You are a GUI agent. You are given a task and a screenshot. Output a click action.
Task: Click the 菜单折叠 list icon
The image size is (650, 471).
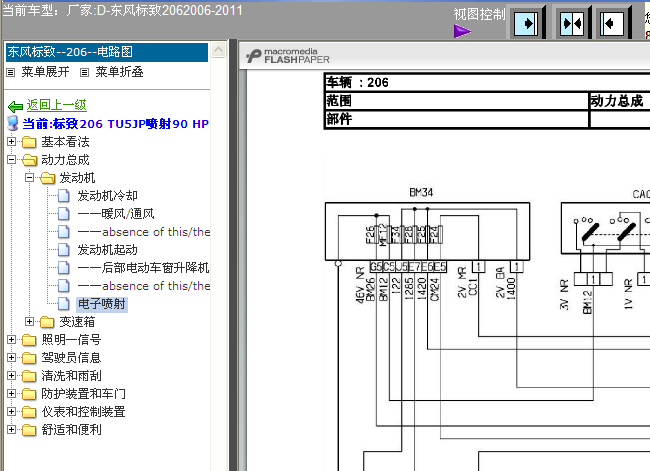click(84, 73)
